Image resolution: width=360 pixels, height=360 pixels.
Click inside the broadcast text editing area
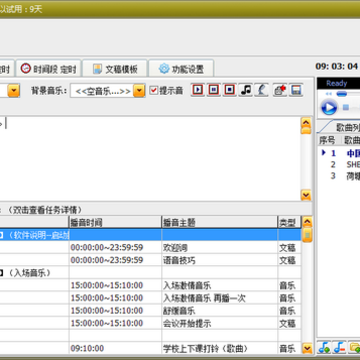[150, 158]
